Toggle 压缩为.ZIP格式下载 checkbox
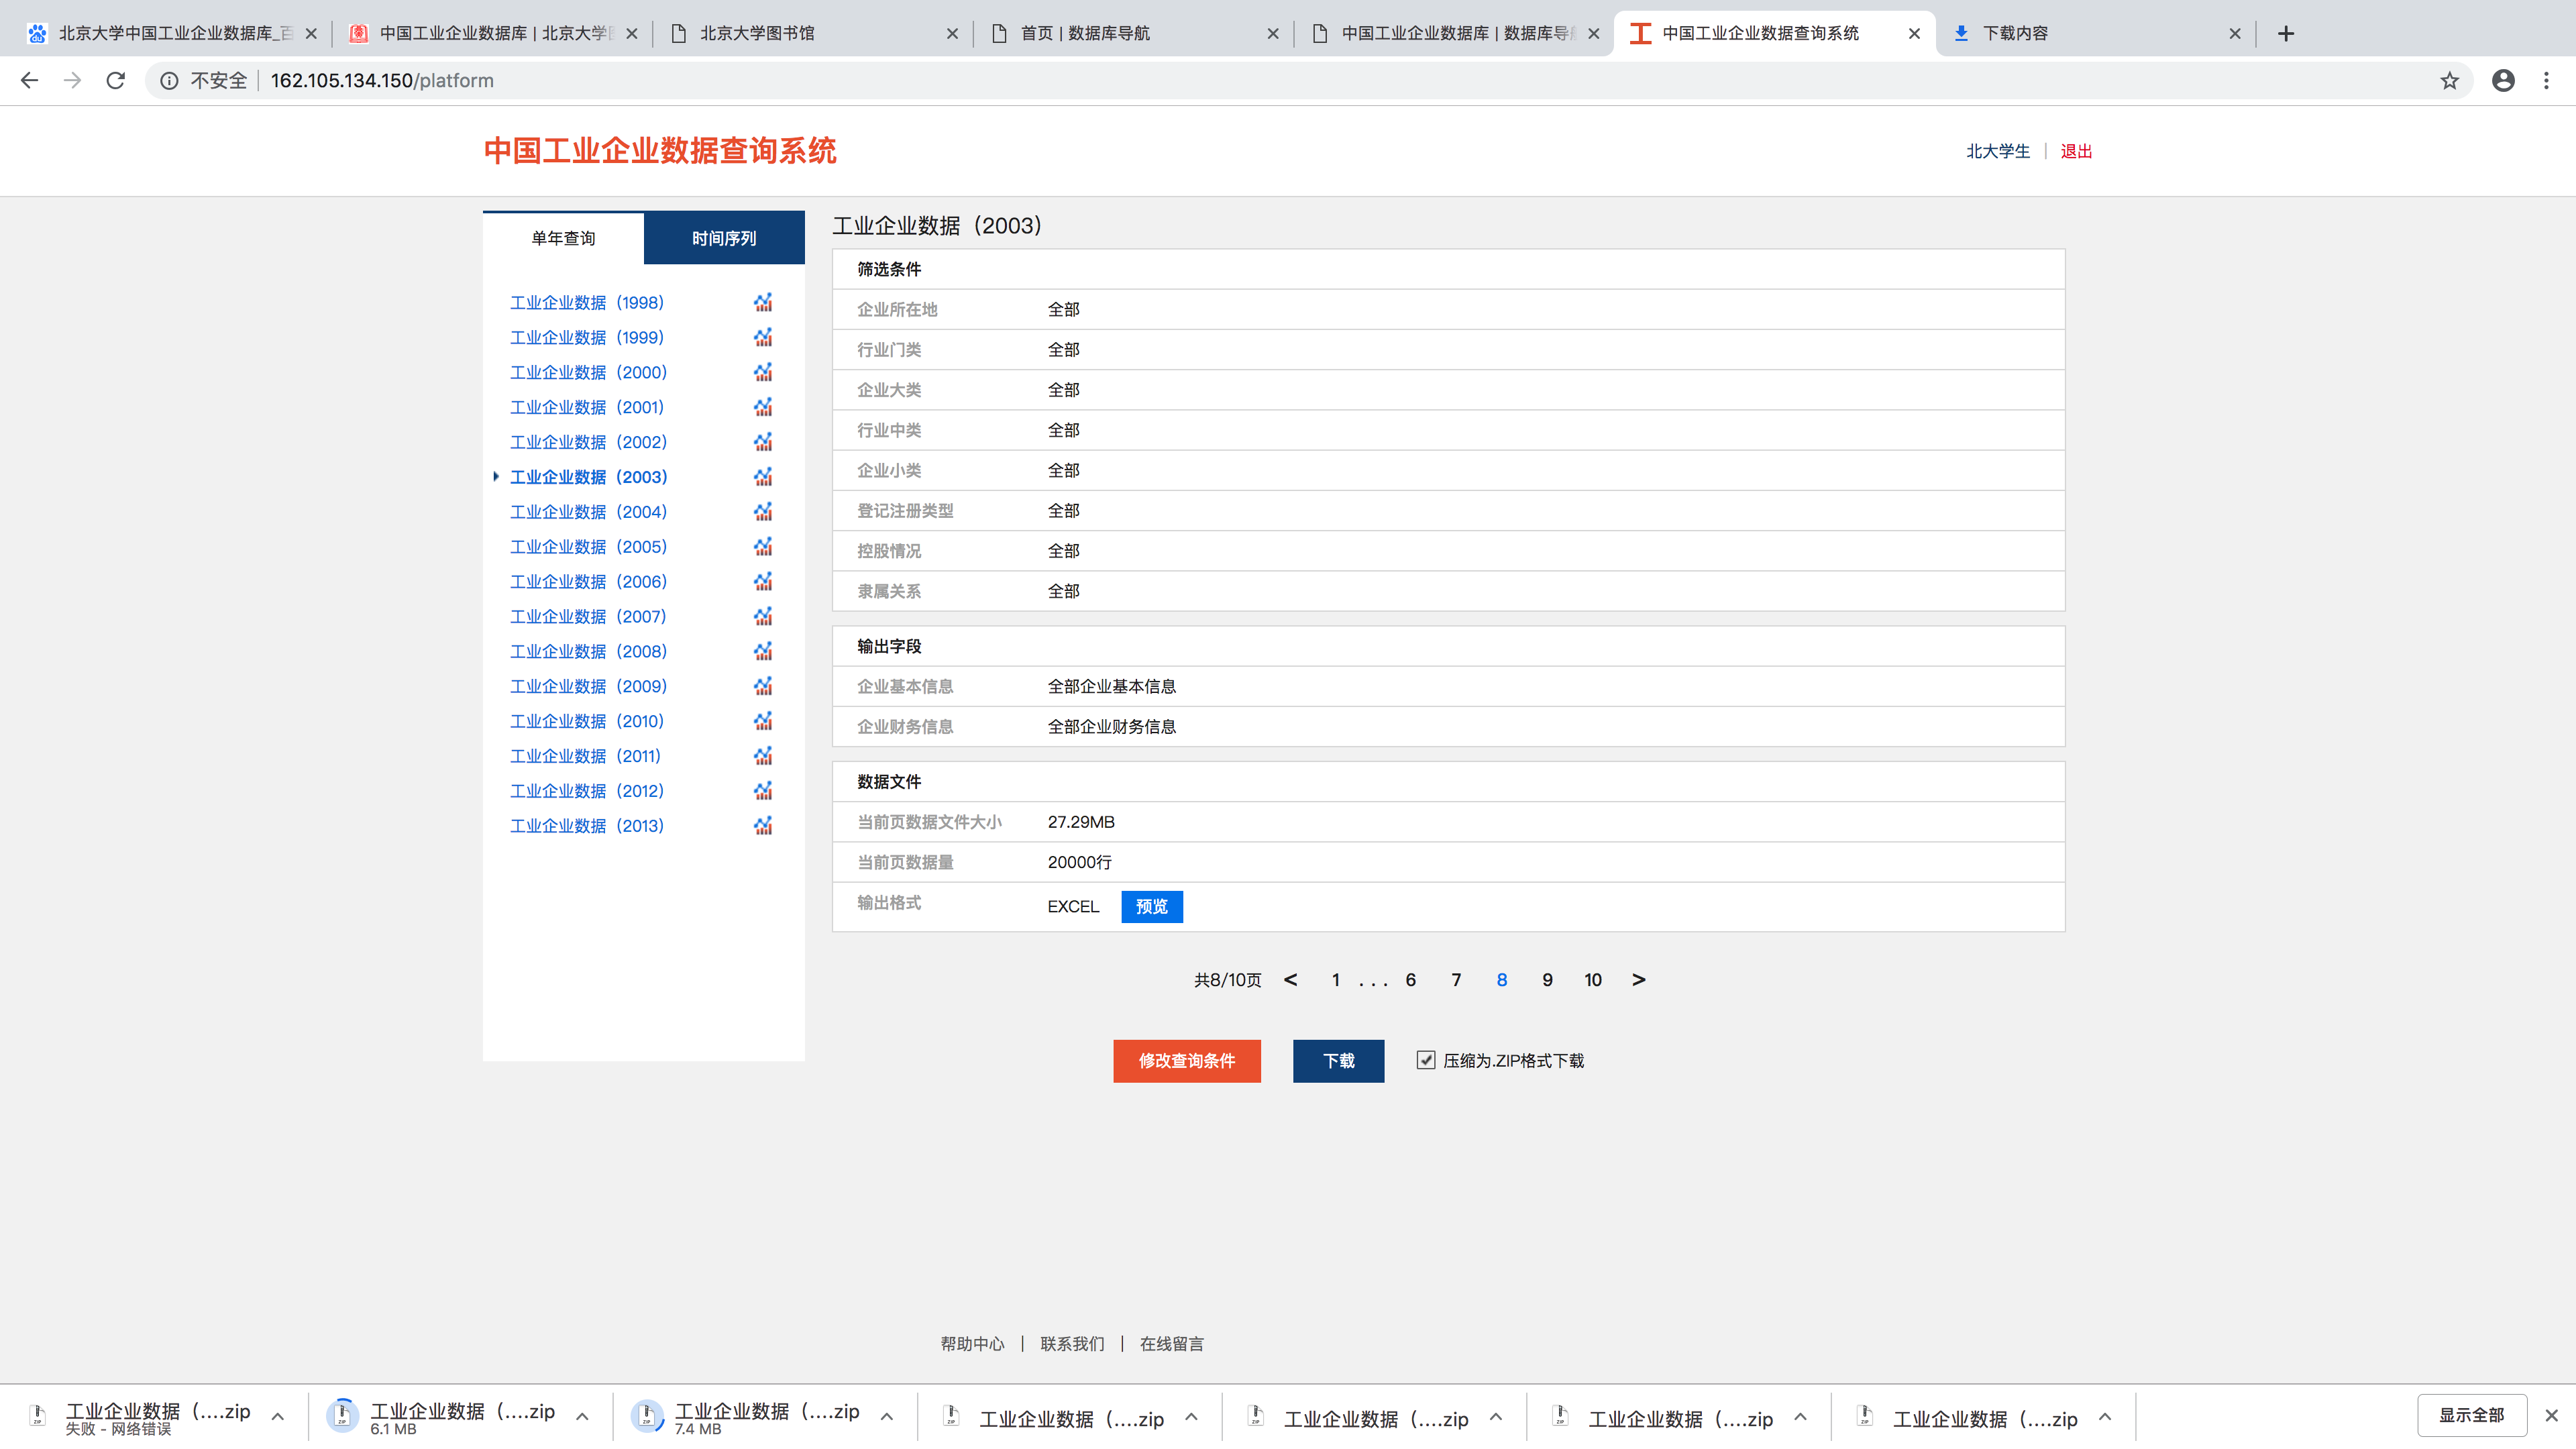This screenshot has width=2576, height=1449. click(1426, 1060)
